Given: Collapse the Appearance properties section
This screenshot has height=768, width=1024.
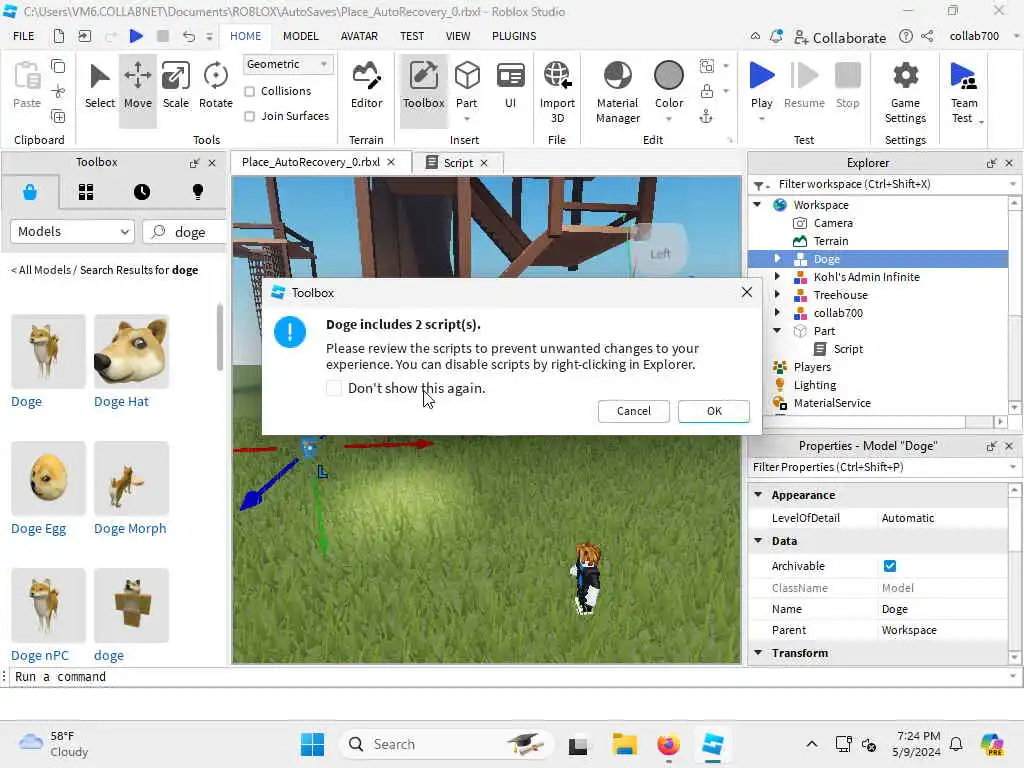Looking at the screenshot, I should (x=758, y=495).
